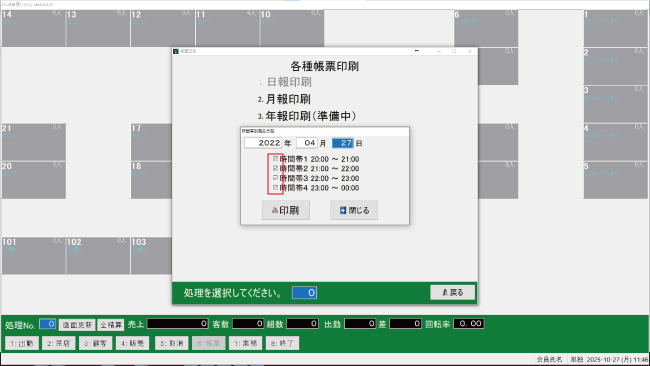Select table tile 12

(x=162, y=28)
